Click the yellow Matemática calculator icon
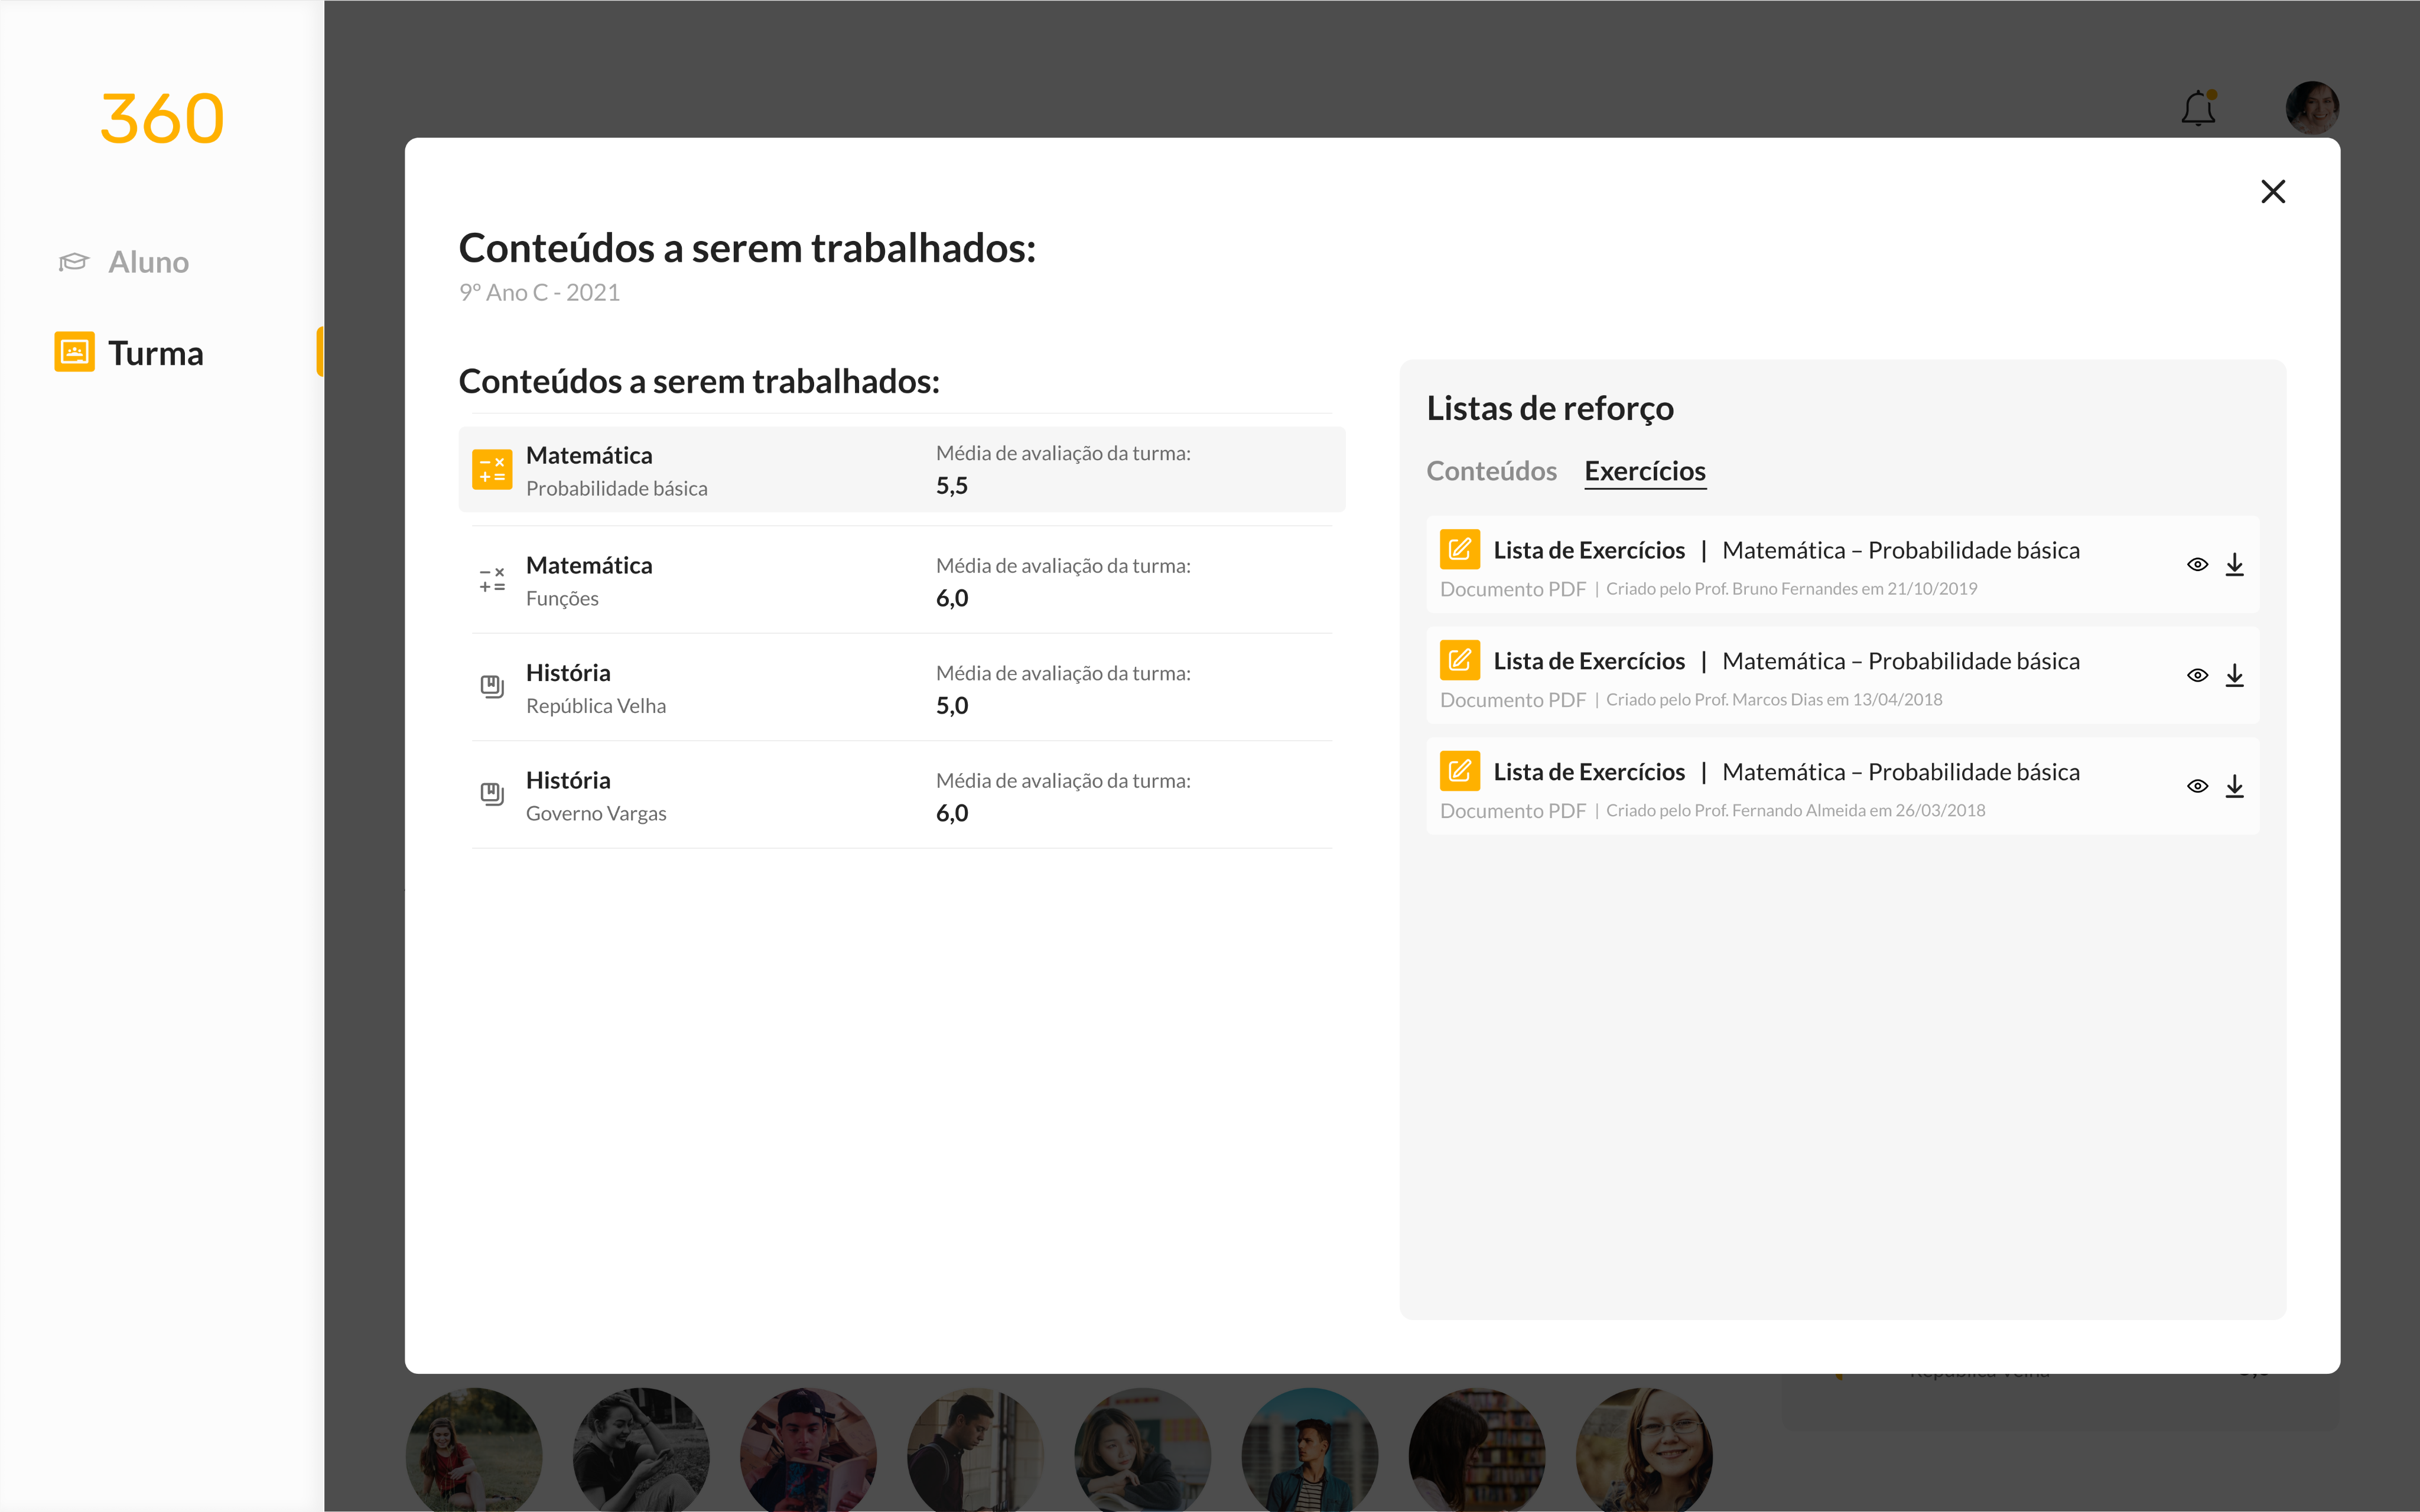The width and height of the screenshot is (2420, 1512). click(492, 470)
